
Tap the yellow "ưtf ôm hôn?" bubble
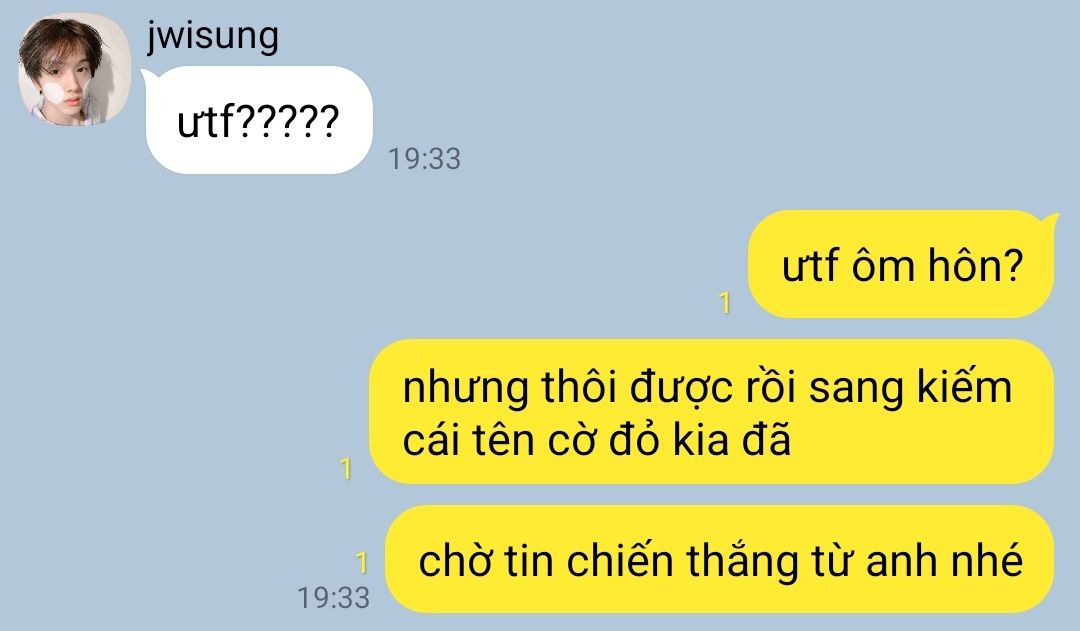(901, 264)
